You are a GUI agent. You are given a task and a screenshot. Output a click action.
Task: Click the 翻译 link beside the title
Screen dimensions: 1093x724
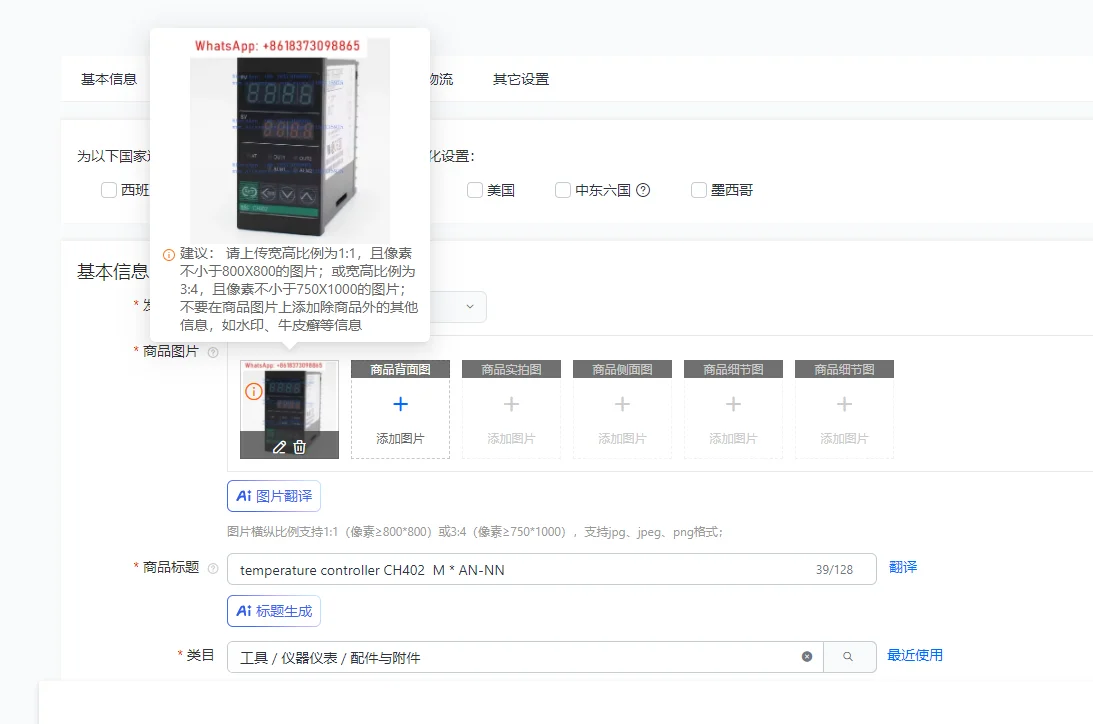coord(903,567)
